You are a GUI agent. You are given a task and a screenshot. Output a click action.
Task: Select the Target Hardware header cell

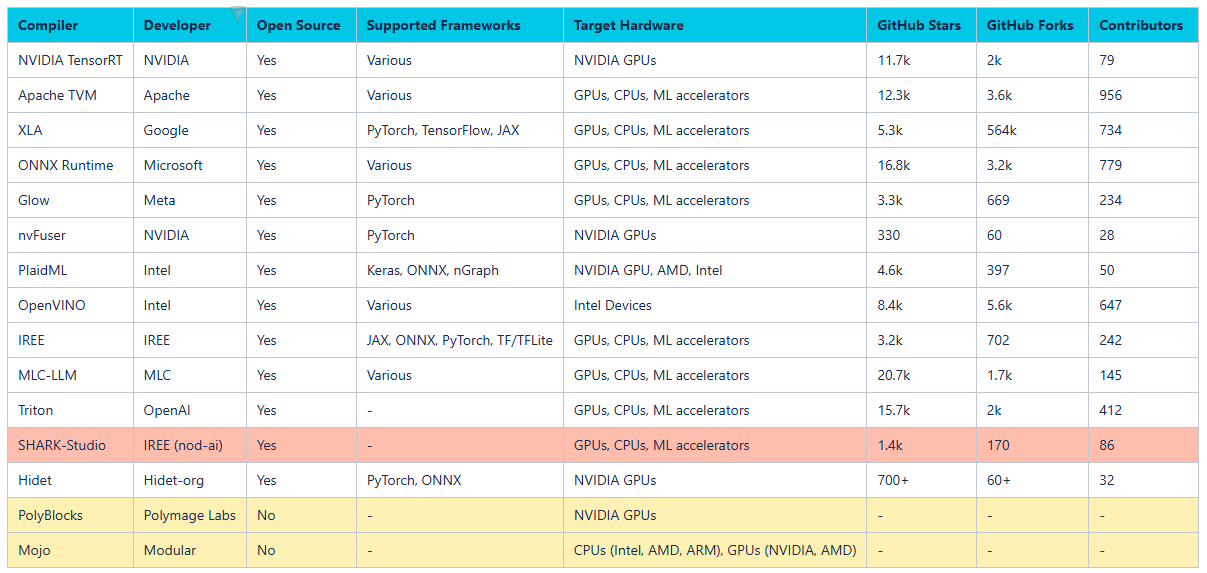point(715,25)
